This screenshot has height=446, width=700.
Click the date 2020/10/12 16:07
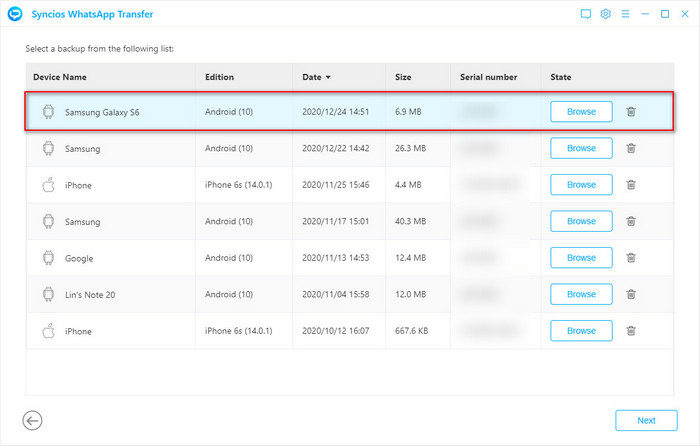pos(336,331)
